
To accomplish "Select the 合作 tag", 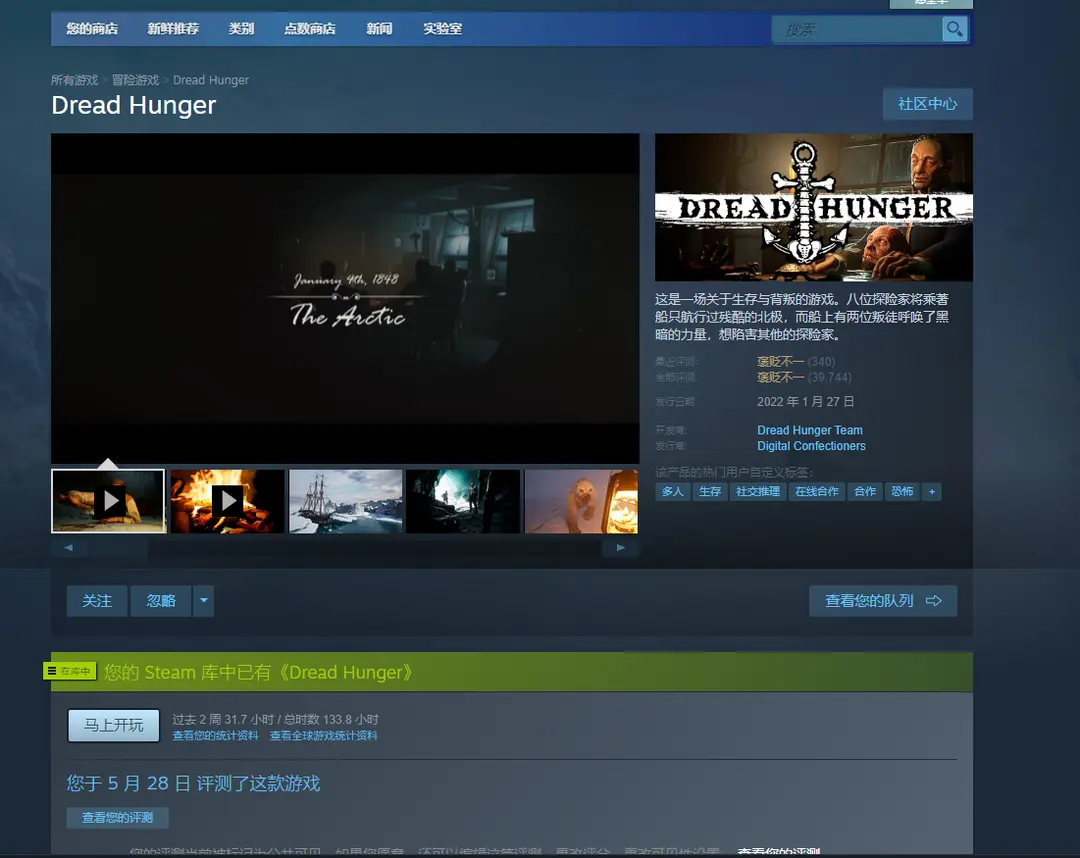I will pyautogui.click(x=865, y=492).
